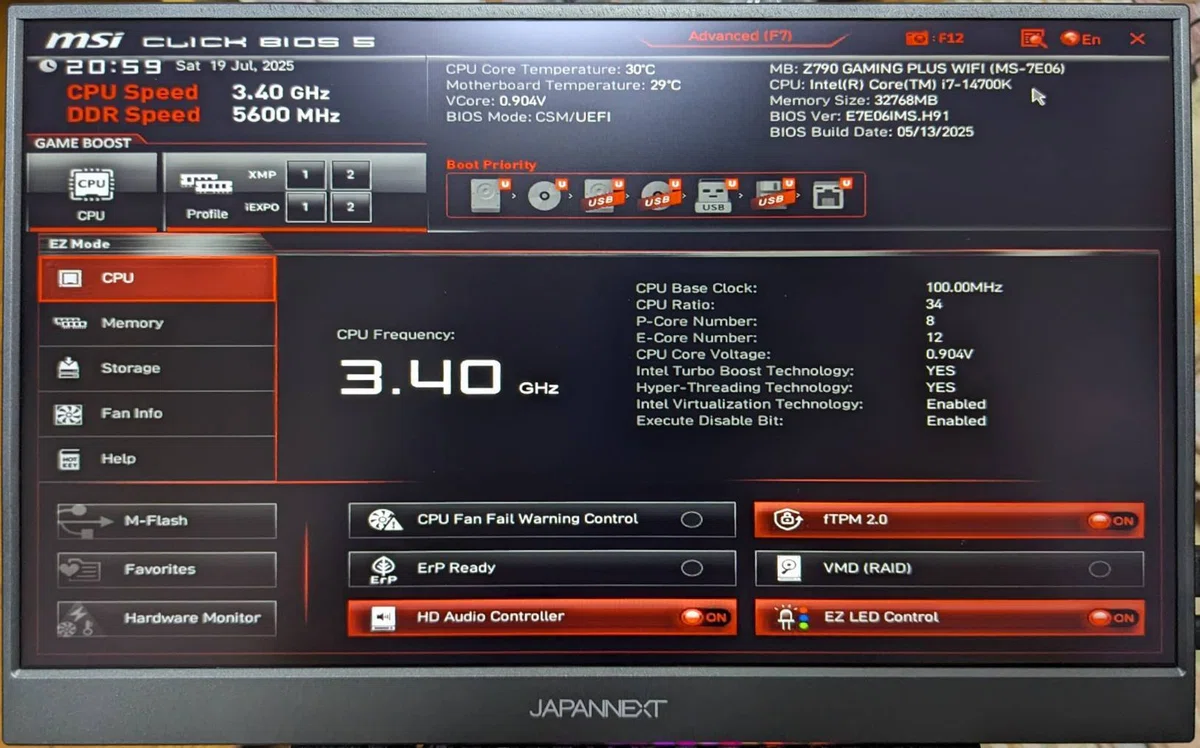The image size is (1200, 748).
Task: Click the BIOS Mode: CSM/UEFI text
Action: pos(528,116)
